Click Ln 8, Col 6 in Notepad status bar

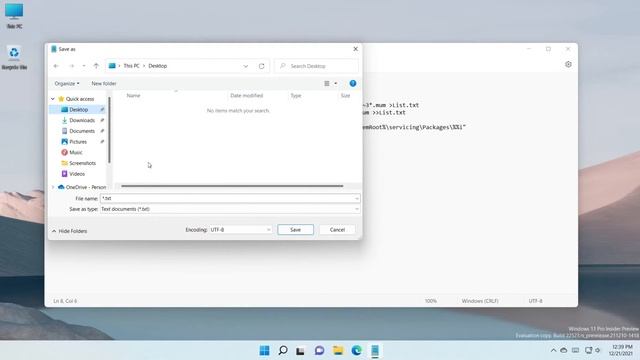click(x=65, y=301)
